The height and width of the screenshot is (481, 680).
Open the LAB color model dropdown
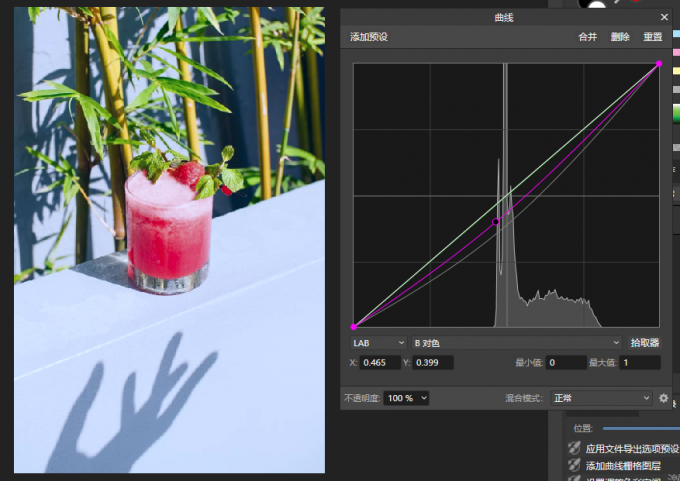point(379,343)
